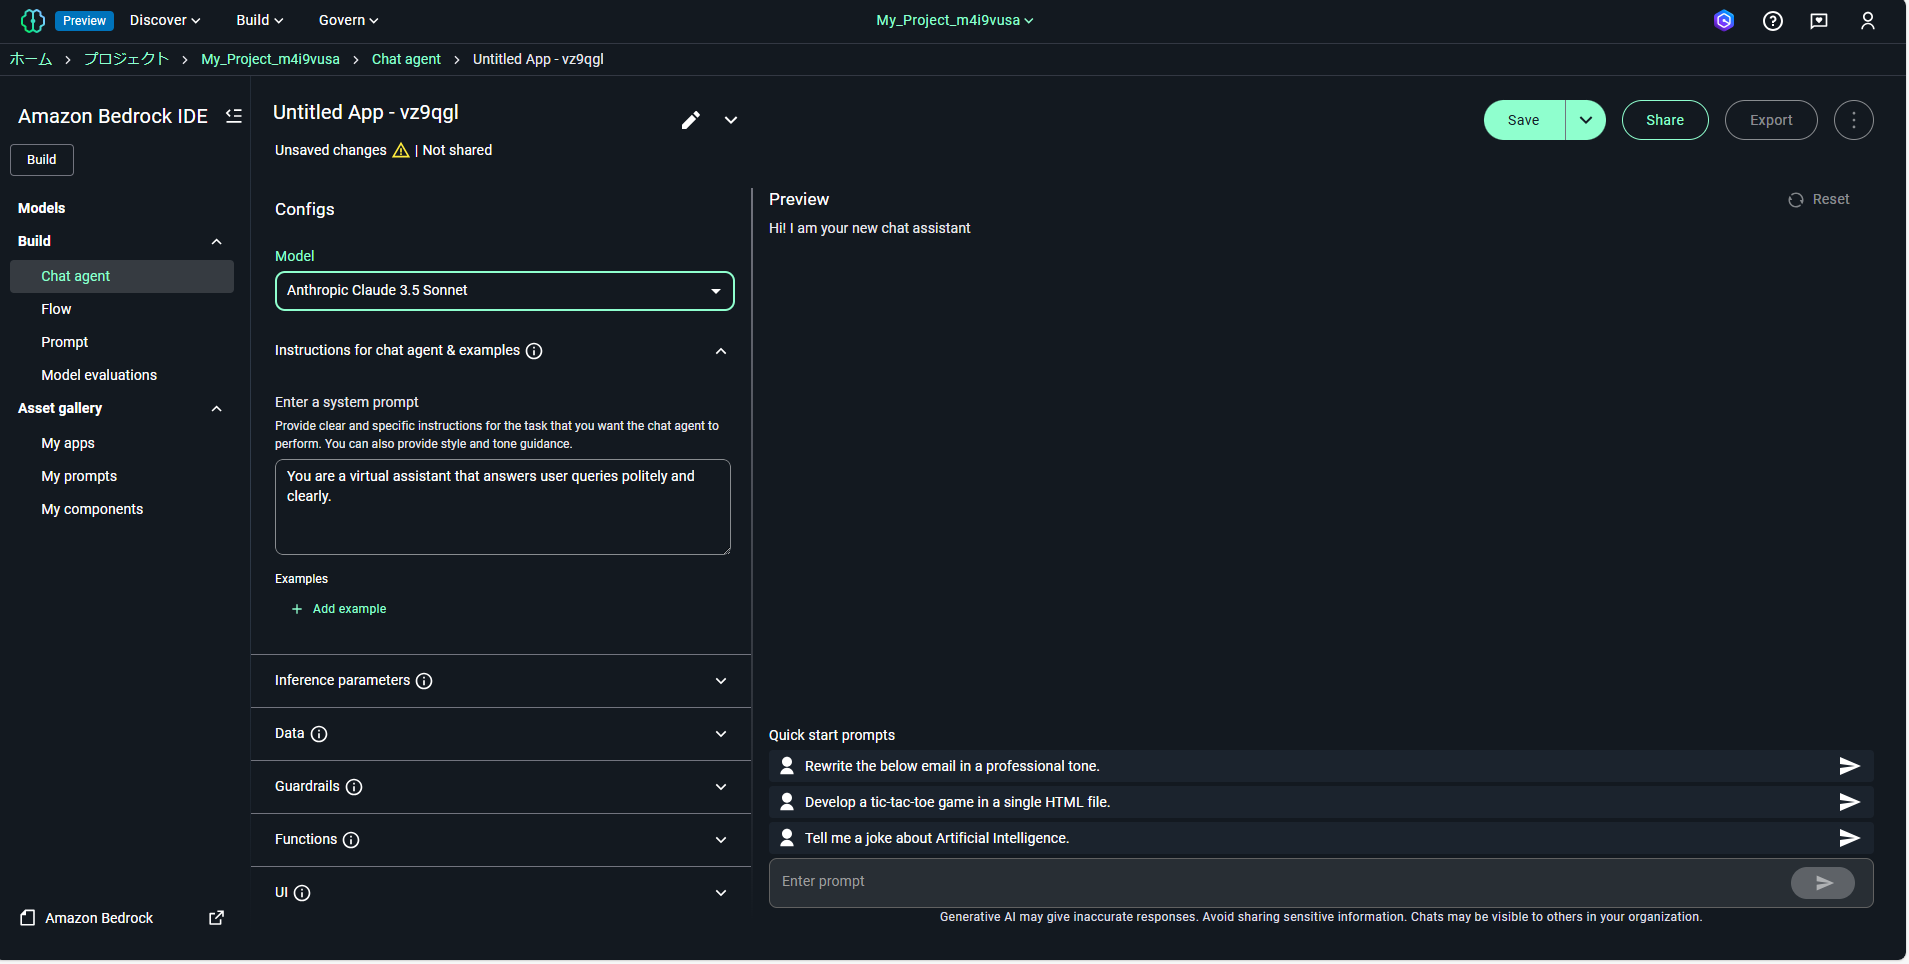Go to My_Project_m4i9vusa breadcrumb

click(x=270, y=59)
